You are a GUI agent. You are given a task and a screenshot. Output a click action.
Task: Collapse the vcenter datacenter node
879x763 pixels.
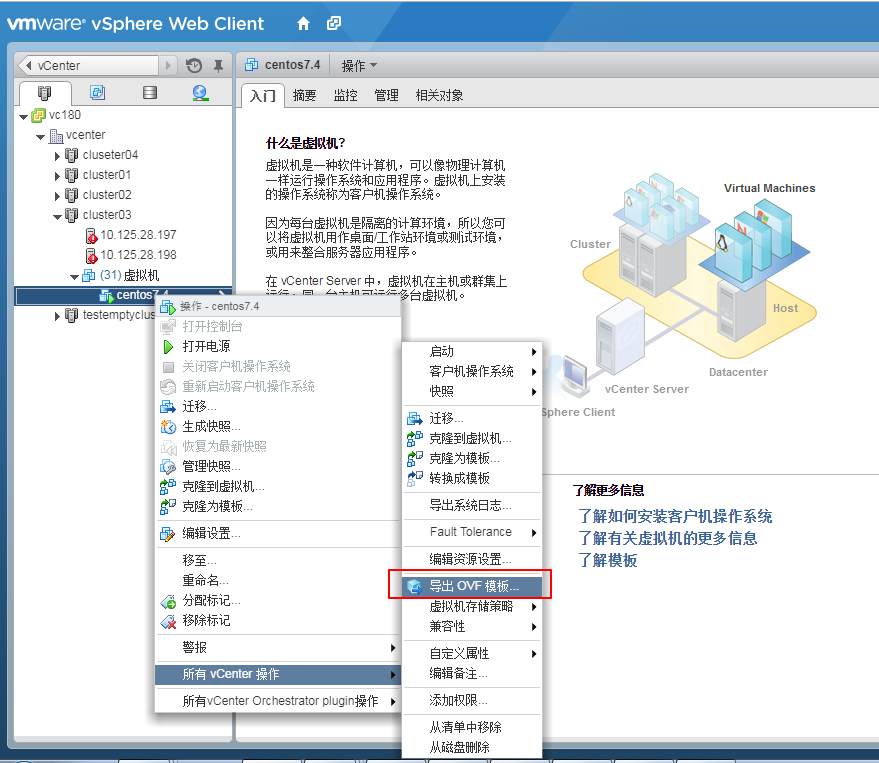click(x=40, y=136)
